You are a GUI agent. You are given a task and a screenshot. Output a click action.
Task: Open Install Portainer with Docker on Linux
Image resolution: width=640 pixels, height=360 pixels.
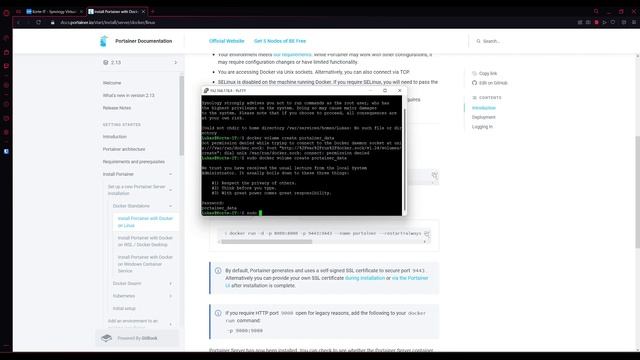145,222
